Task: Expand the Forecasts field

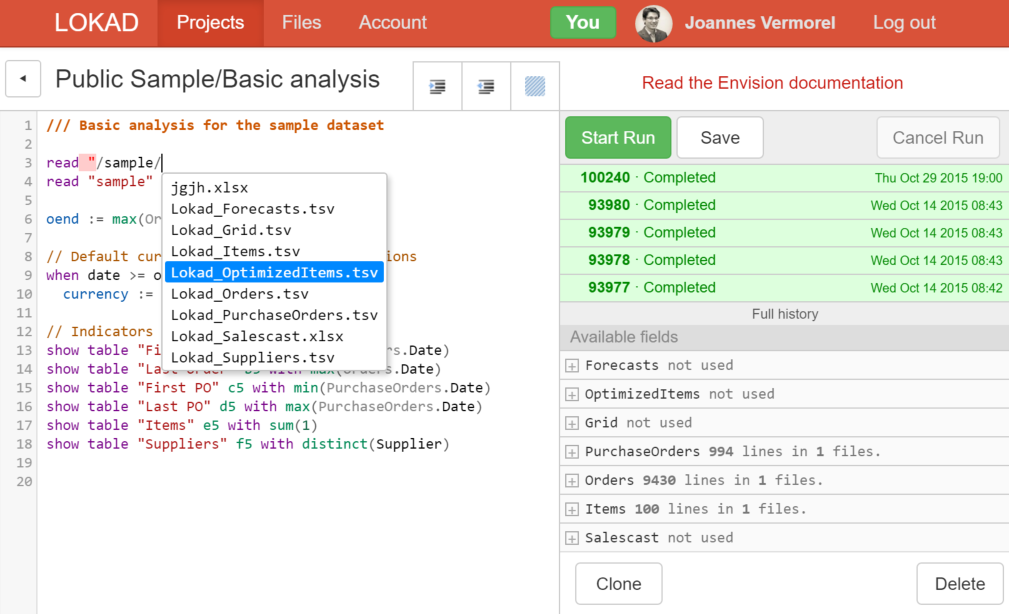Action: 572,366
